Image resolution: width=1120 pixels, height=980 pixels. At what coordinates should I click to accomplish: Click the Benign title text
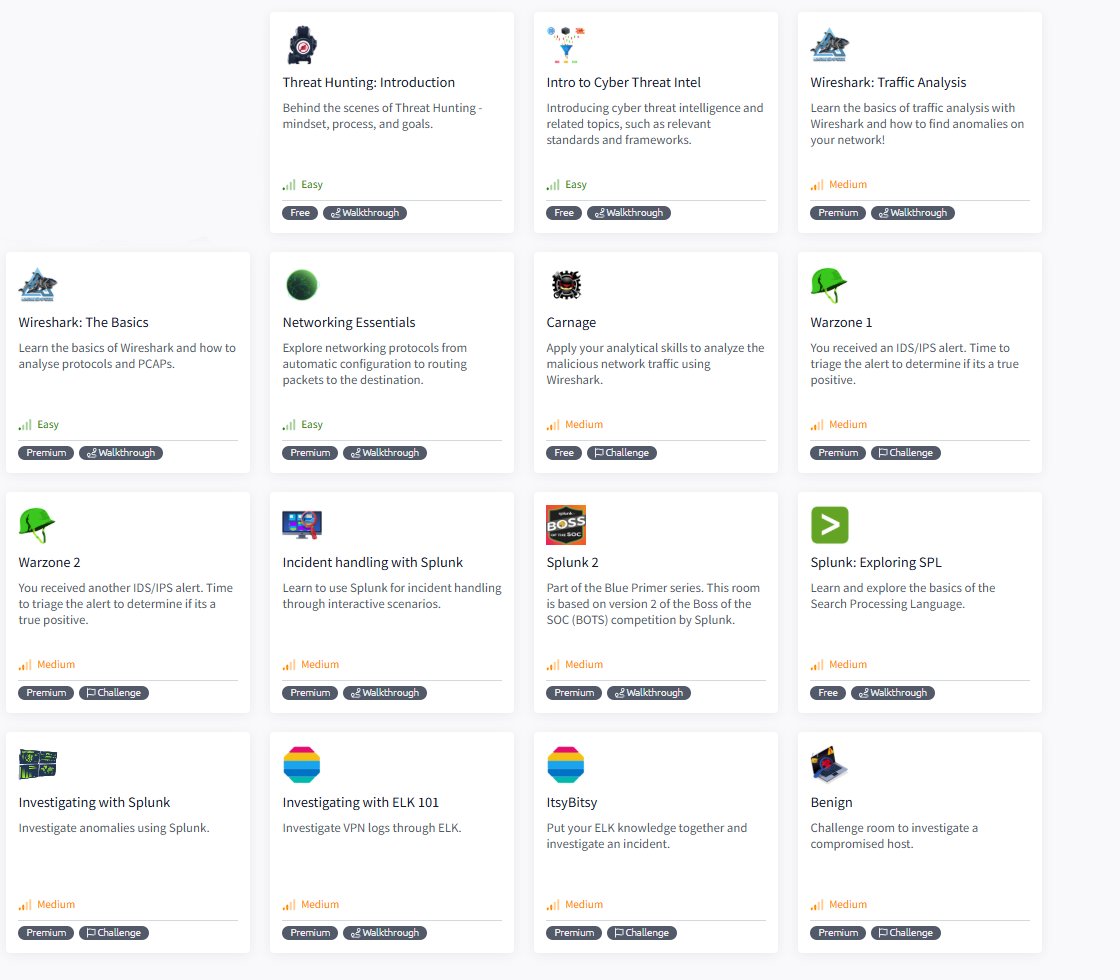coord(831,803)
